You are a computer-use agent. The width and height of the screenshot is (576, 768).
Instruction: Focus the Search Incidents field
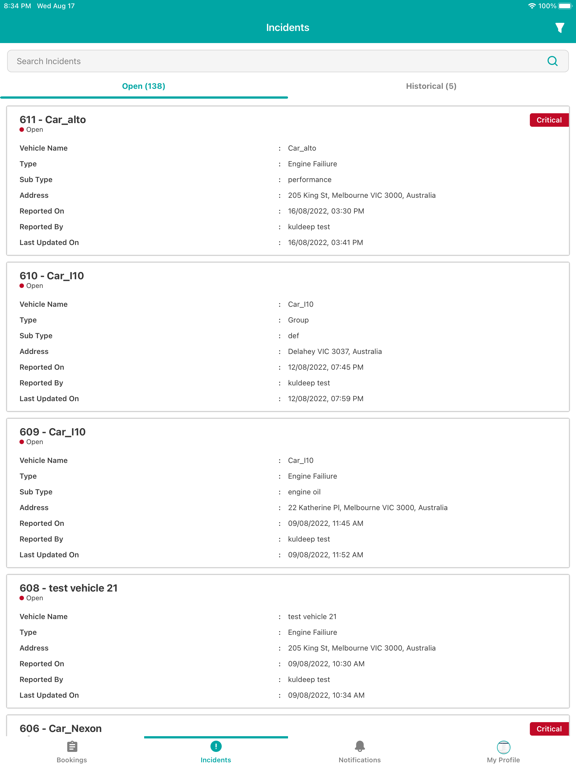coord(288,61)
